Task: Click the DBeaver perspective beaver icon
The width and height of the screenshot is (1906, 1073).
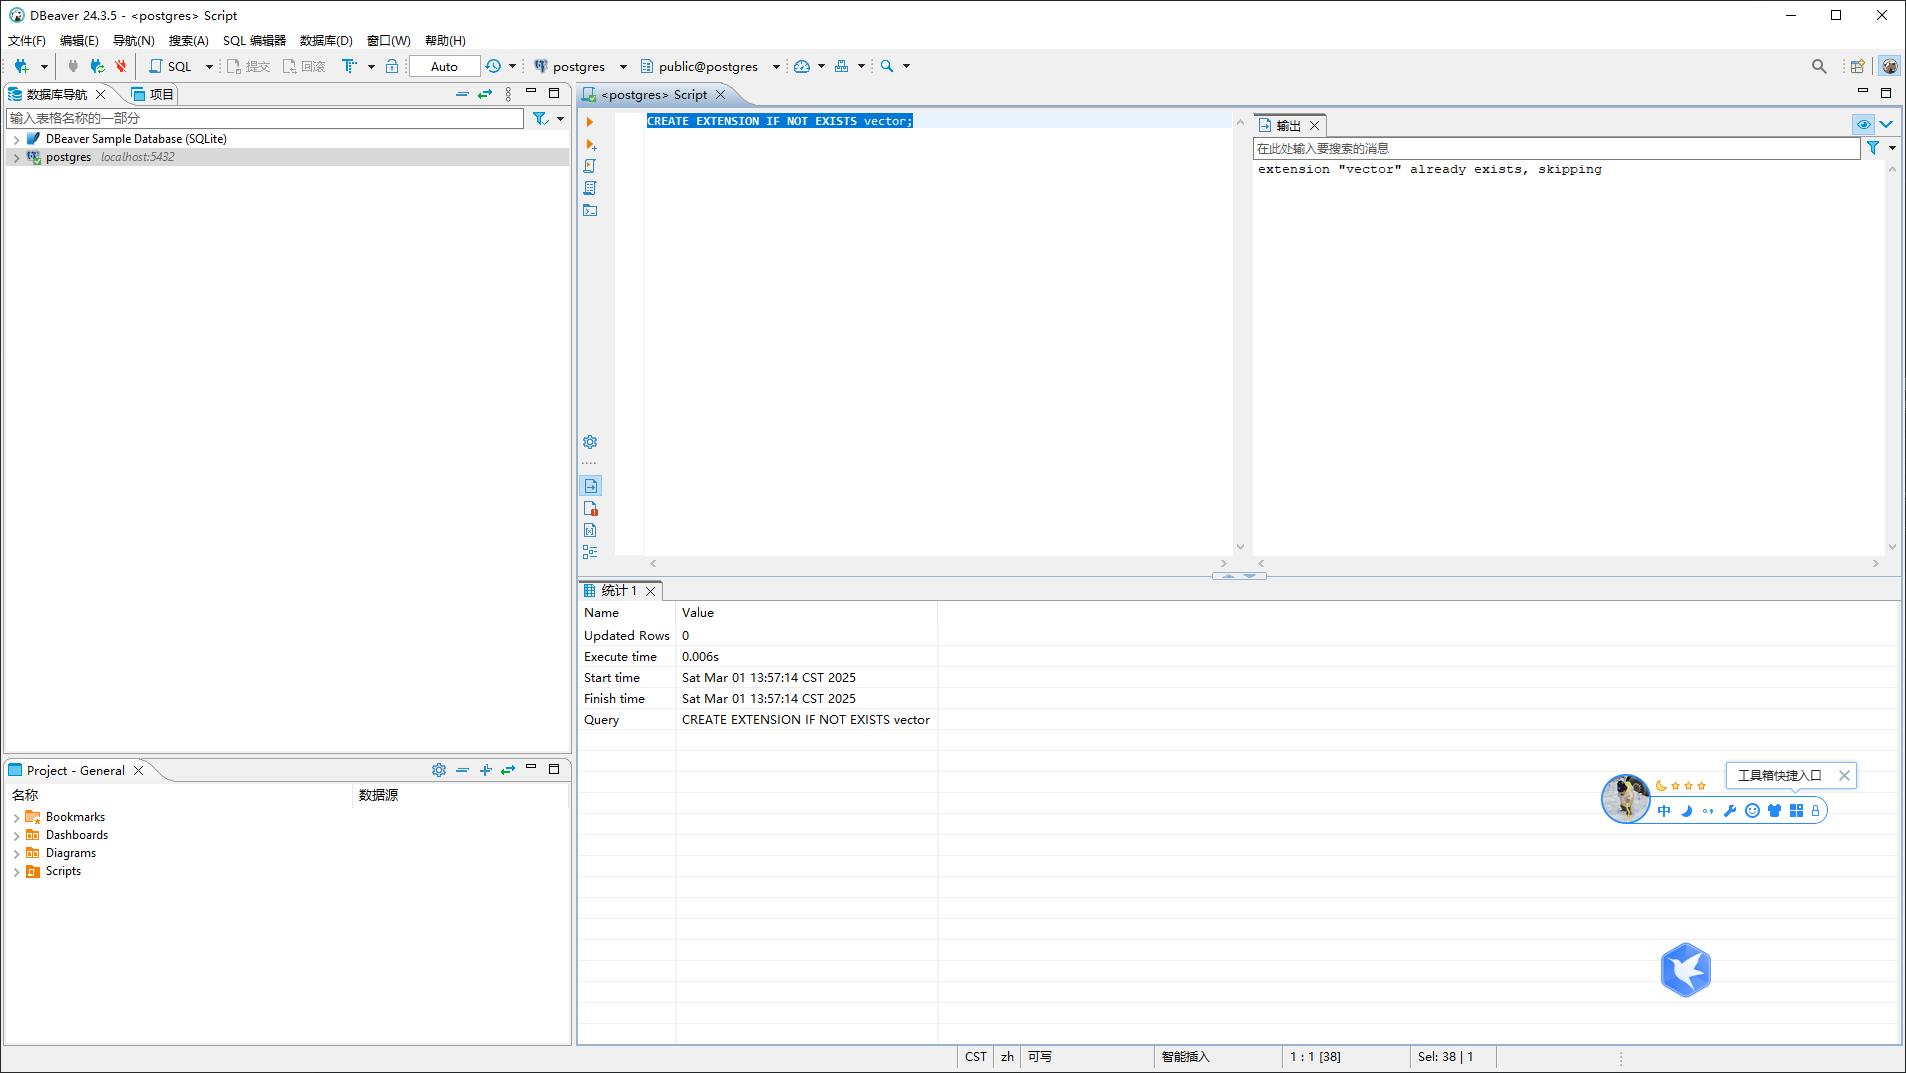Action: pyautogui.click(x=1889, y=66)
